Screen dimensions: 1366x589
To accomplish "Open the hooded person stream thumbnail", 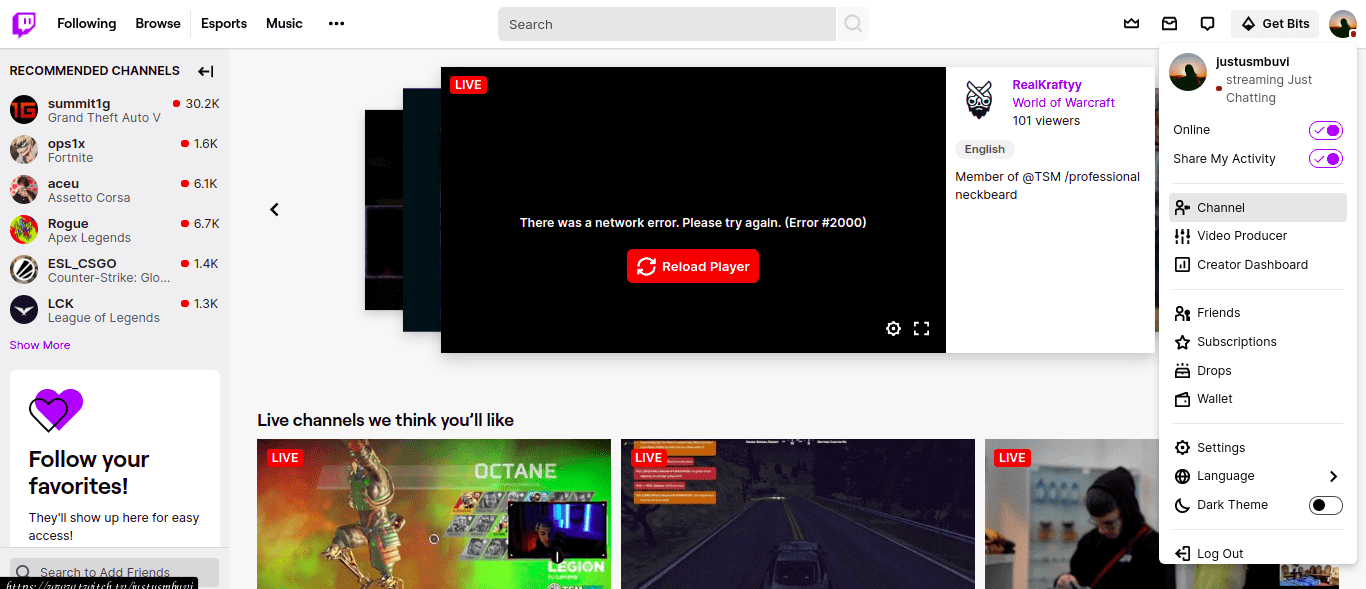I will [x=1072, y=514].
